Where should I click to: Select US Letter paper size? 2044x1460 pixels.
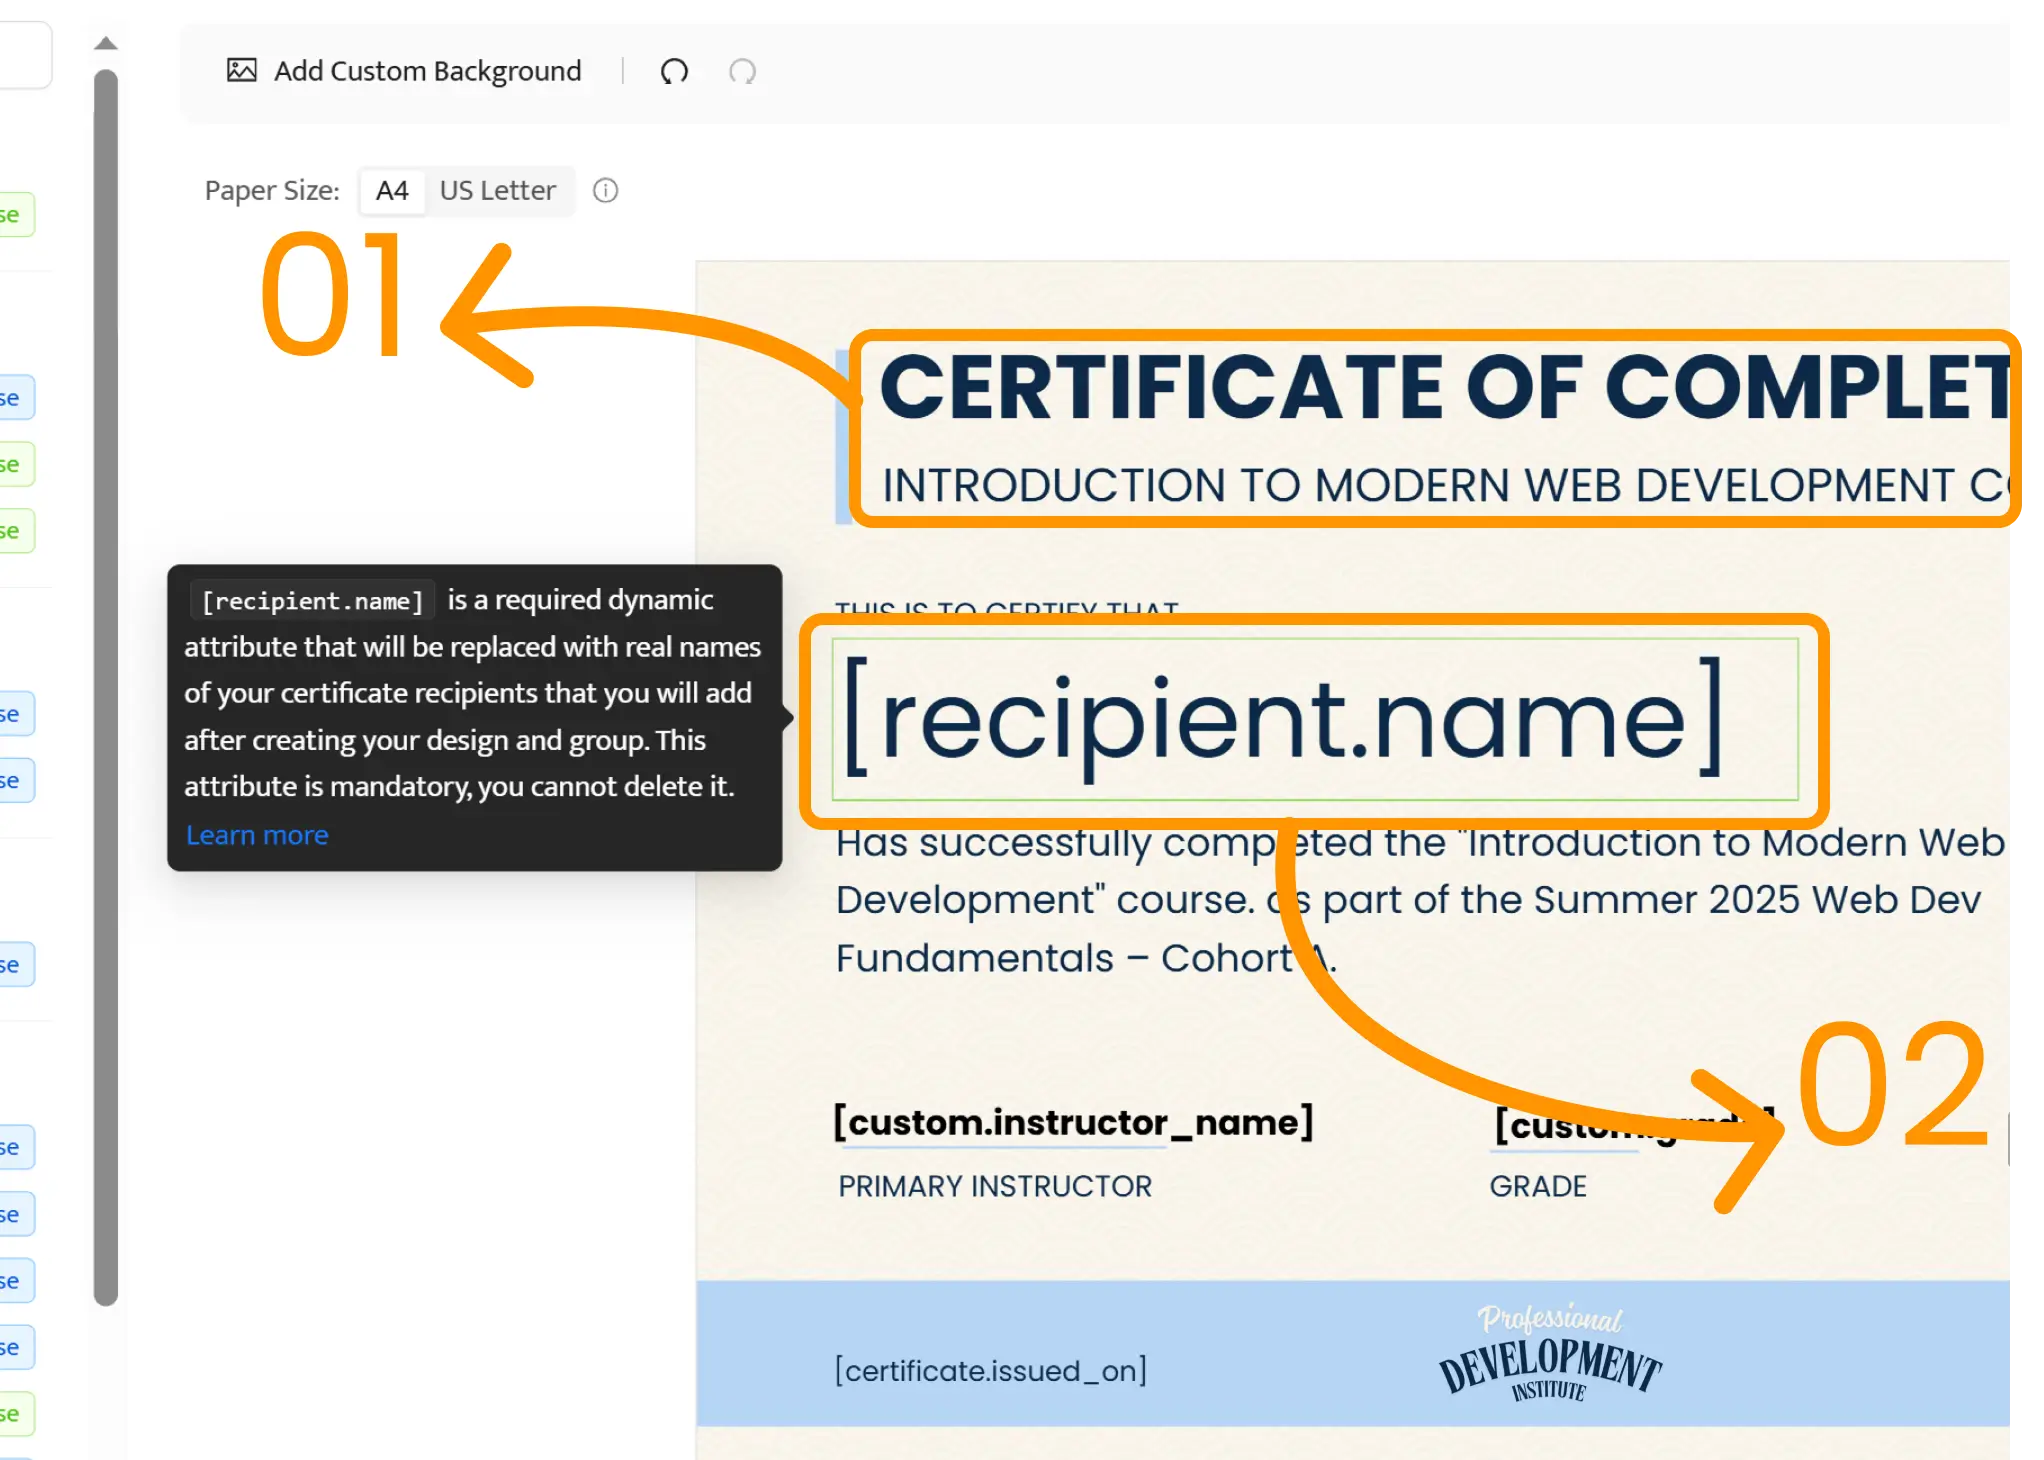(498, 190)
